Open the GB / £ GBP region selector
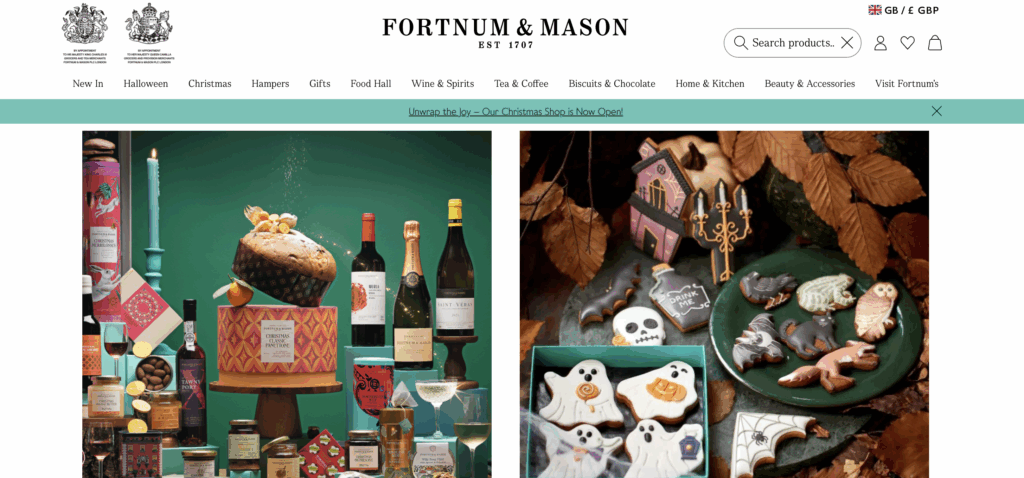Image resolution: width=1024 pixels, height=478 pixels. (903, 10)
